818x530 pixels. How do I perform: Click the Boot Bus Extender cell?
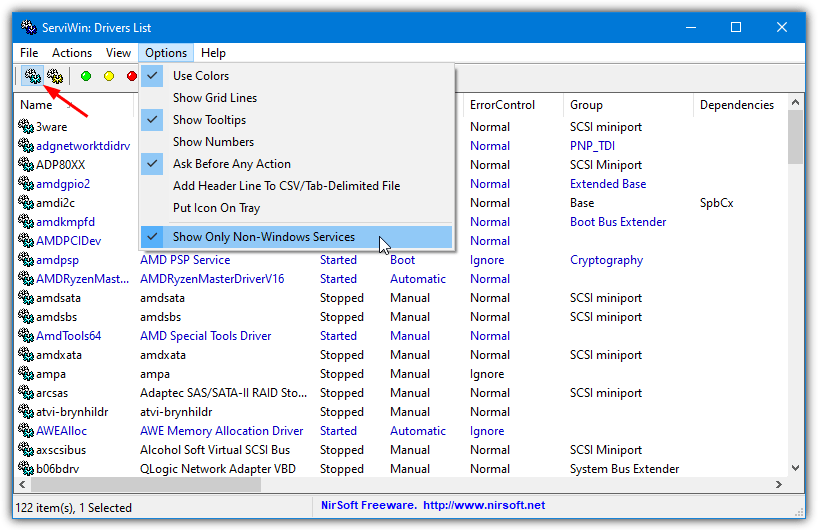pyautogui.click(x=618, y=222)
